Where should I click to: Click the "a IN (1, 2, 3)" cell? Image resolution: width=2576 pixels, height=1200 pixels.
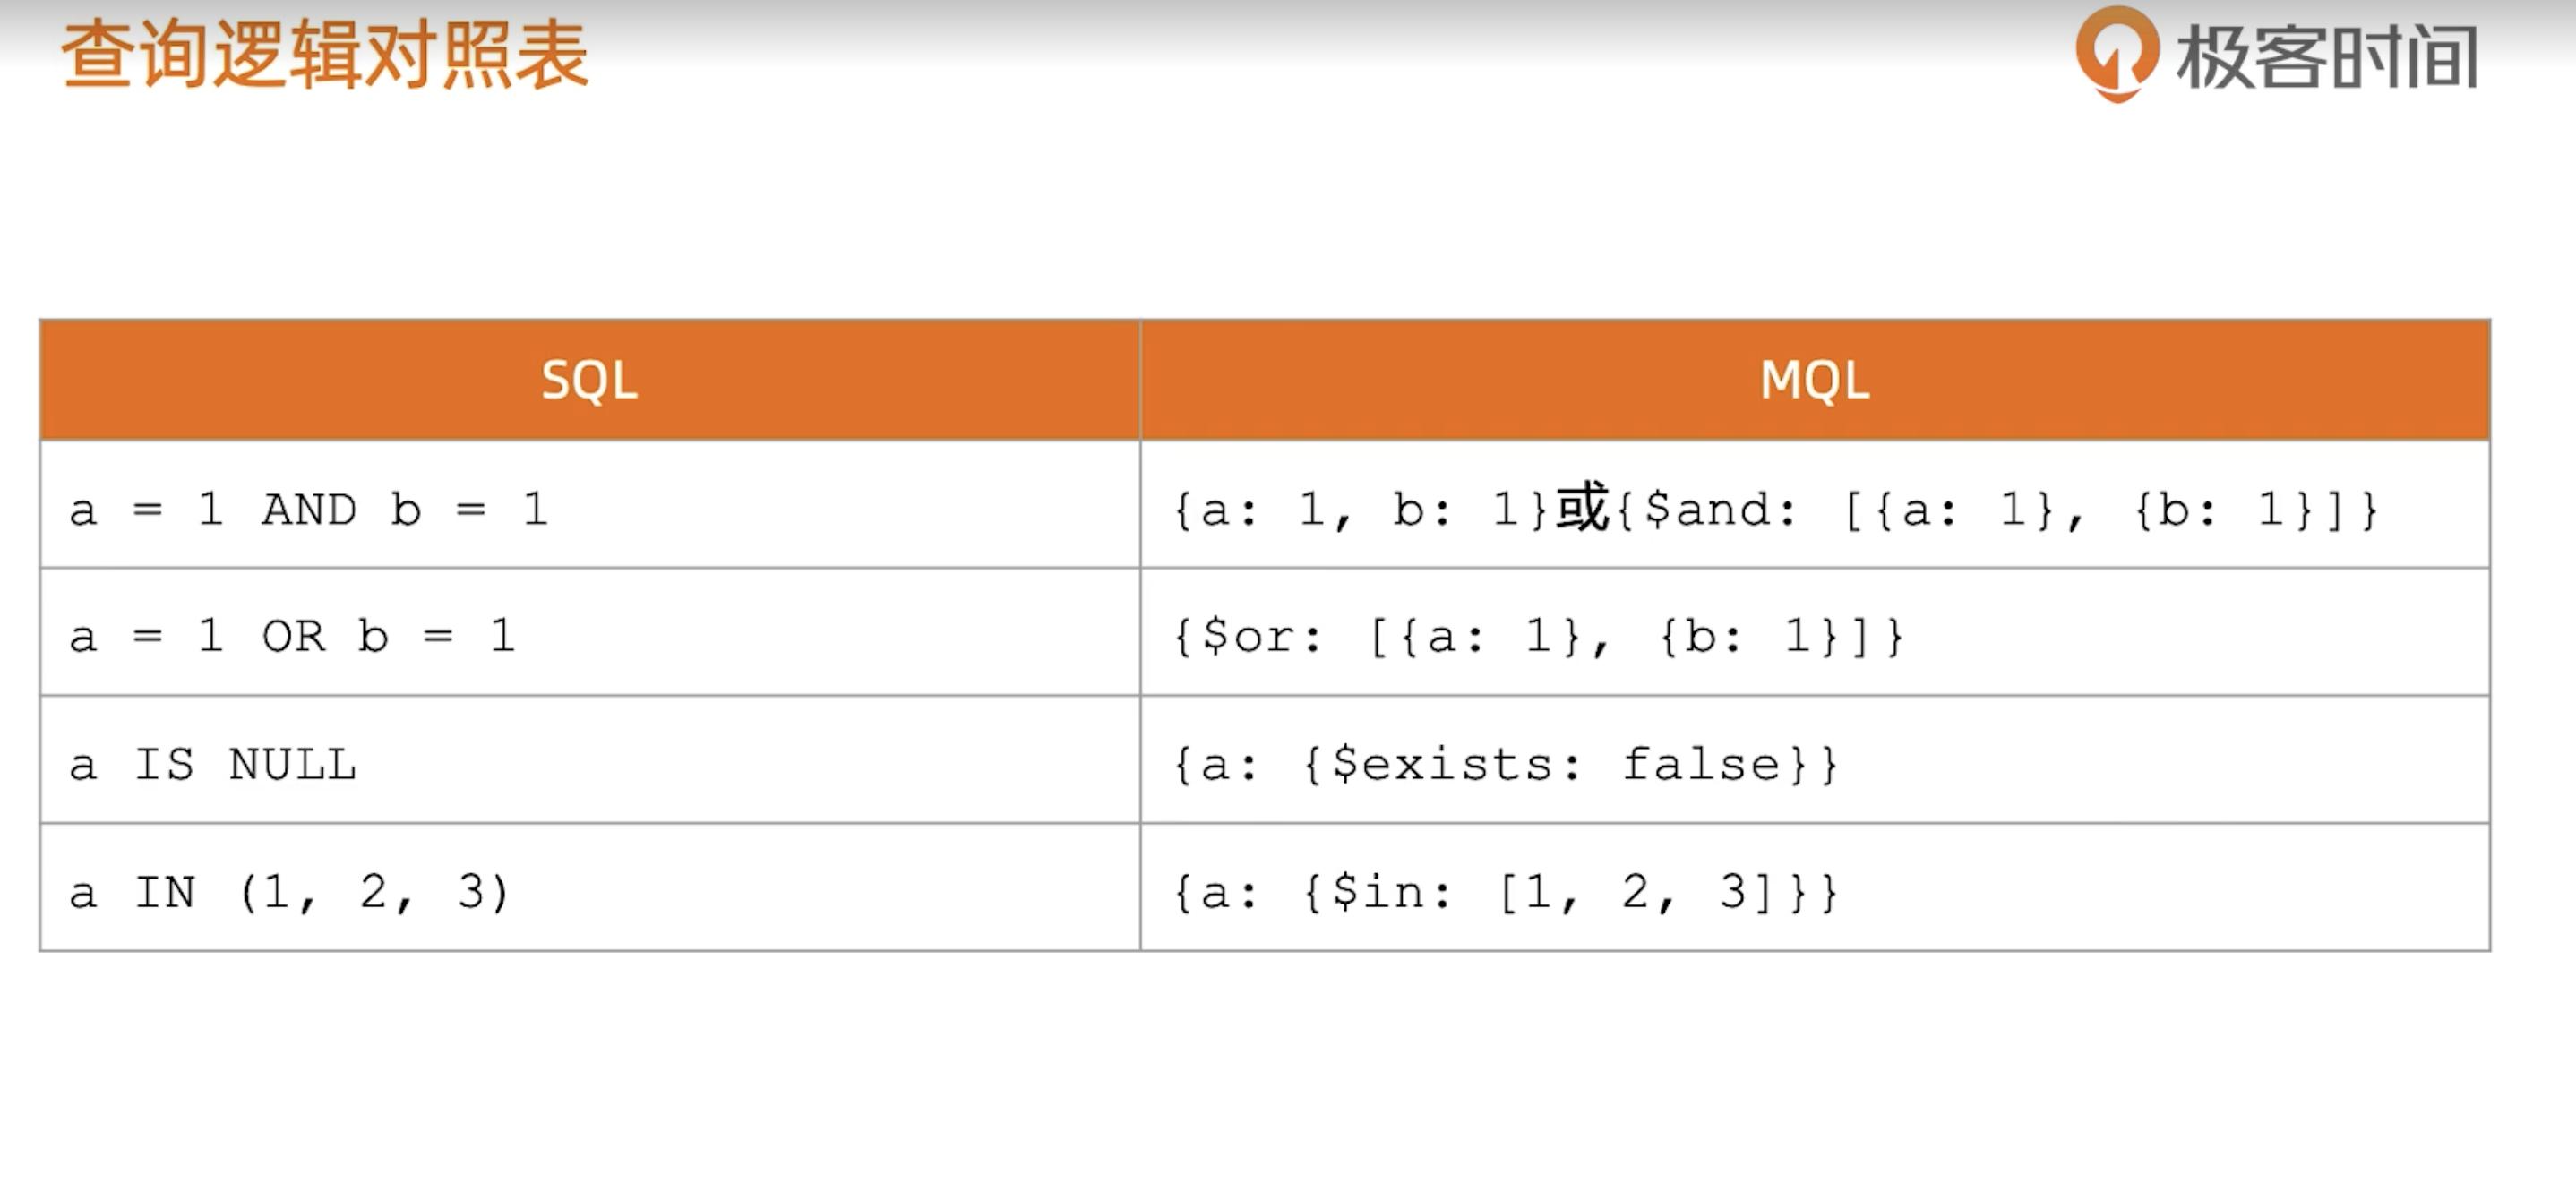coord(289,892)
